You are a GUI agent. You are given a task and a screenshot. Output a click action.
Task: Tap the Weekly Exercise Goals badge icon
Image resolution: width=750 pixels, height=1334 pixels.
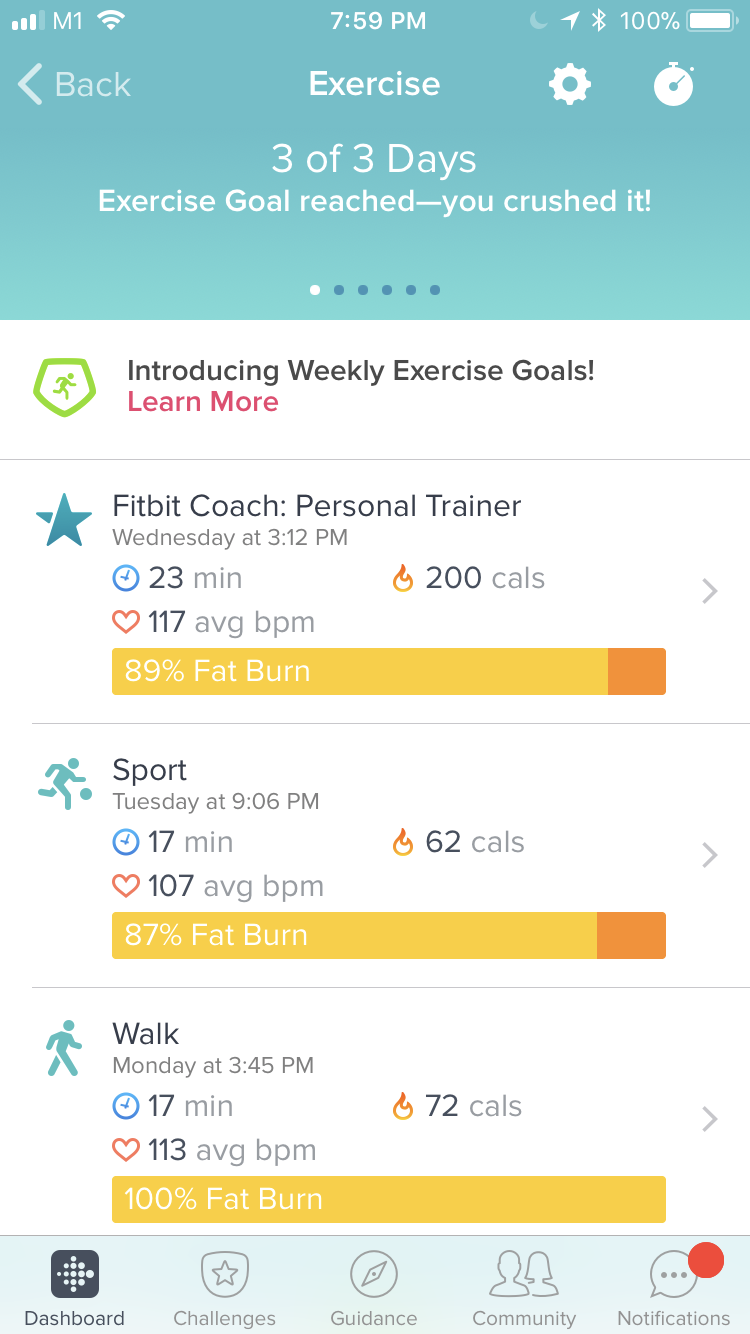click(x=65, y=386)
